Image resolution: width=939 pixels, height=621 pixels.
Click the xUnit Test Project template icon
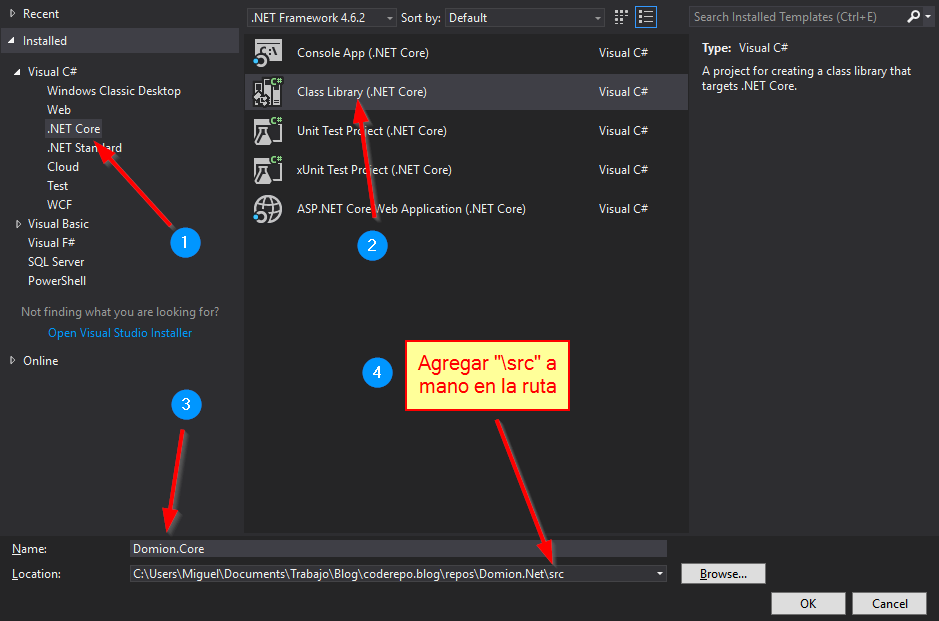(267, 170)
